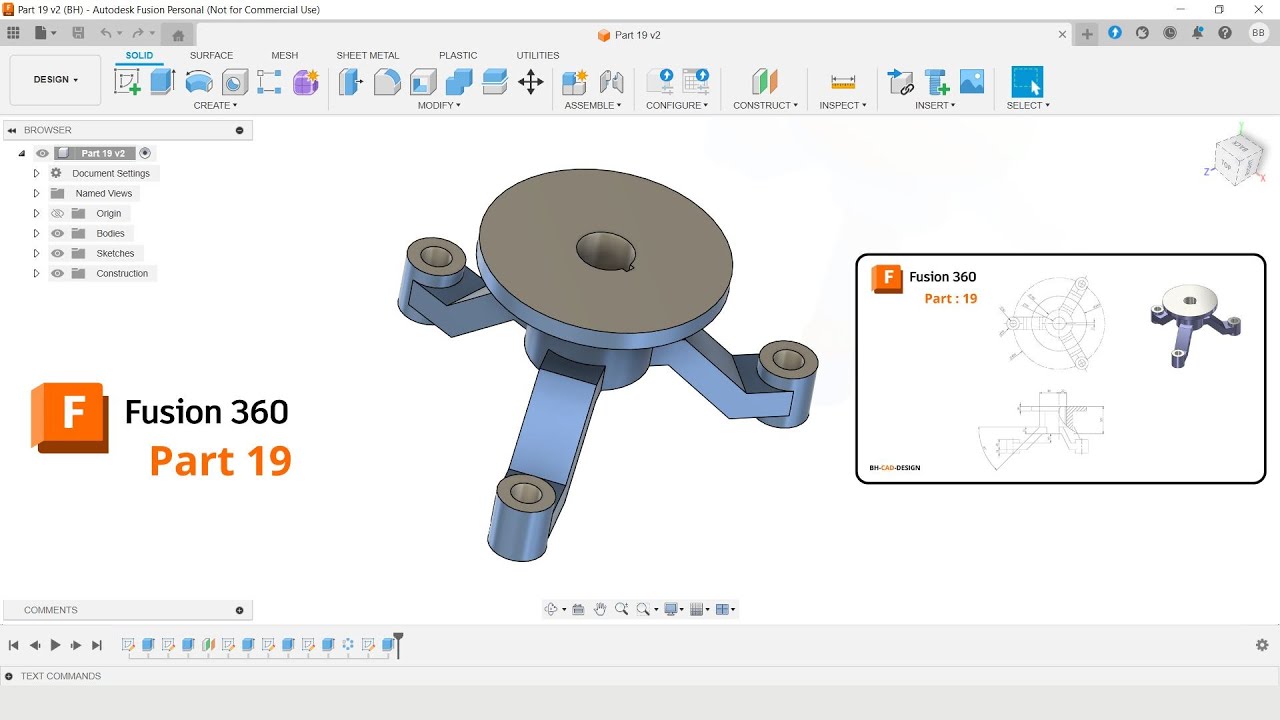Toggle visibility of Construction folder
This screenshot has height=720, width=1280.
click(57, 273)
